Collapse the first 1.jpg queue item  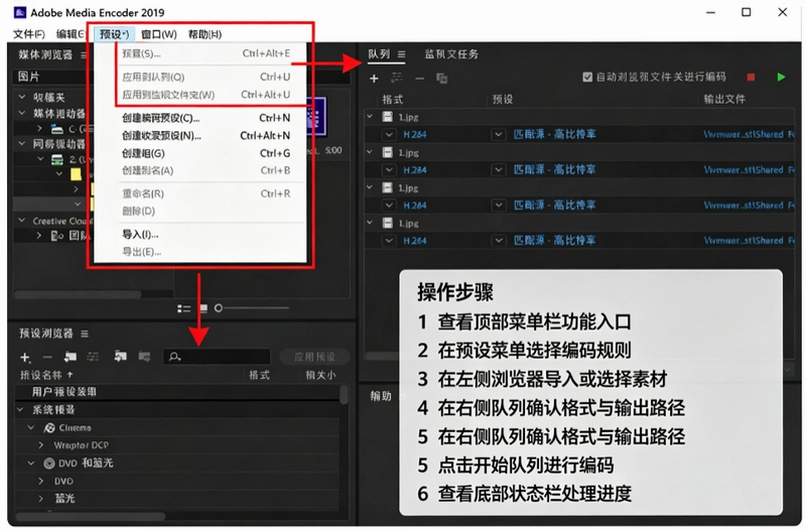370,117
